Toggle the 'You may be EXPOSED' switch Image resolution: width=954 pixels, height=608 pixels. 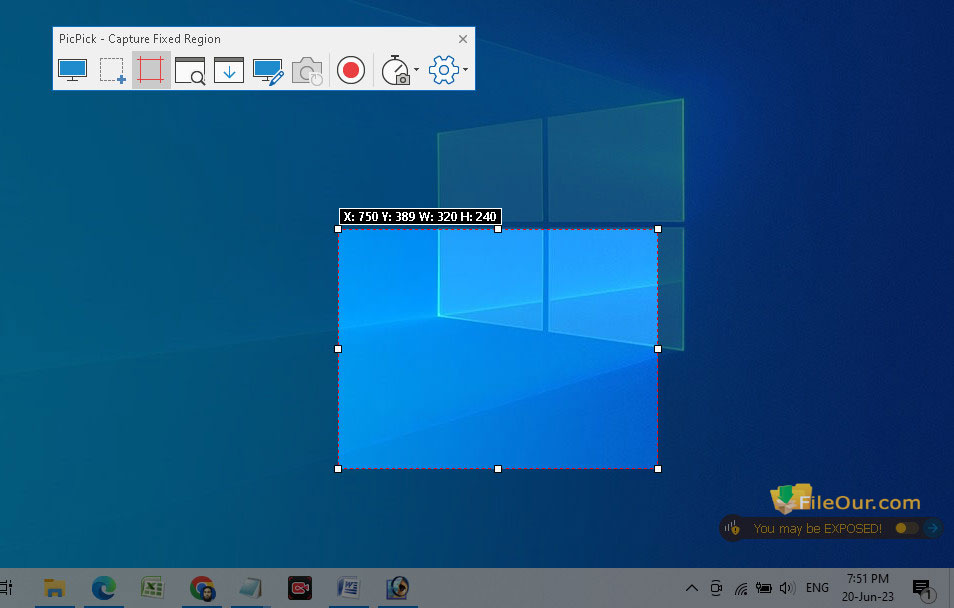(906, 528)
